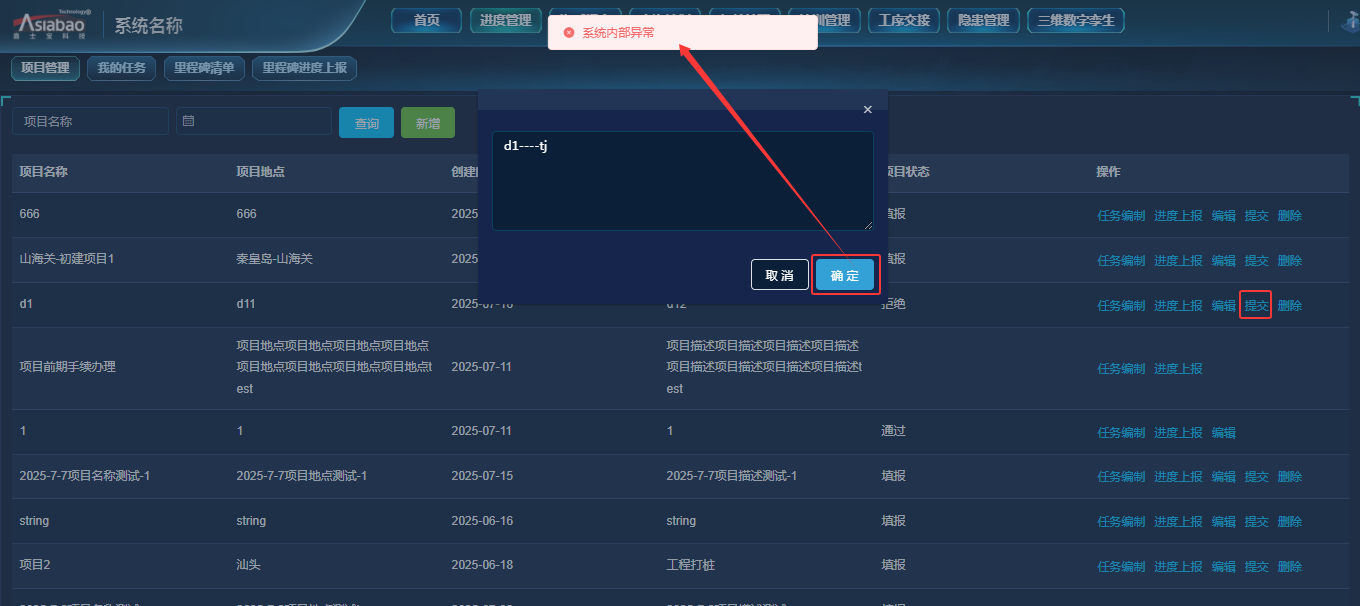1360x606 pixels.
Task: Click 删除 for project 666
Action: coord(1290,216)
